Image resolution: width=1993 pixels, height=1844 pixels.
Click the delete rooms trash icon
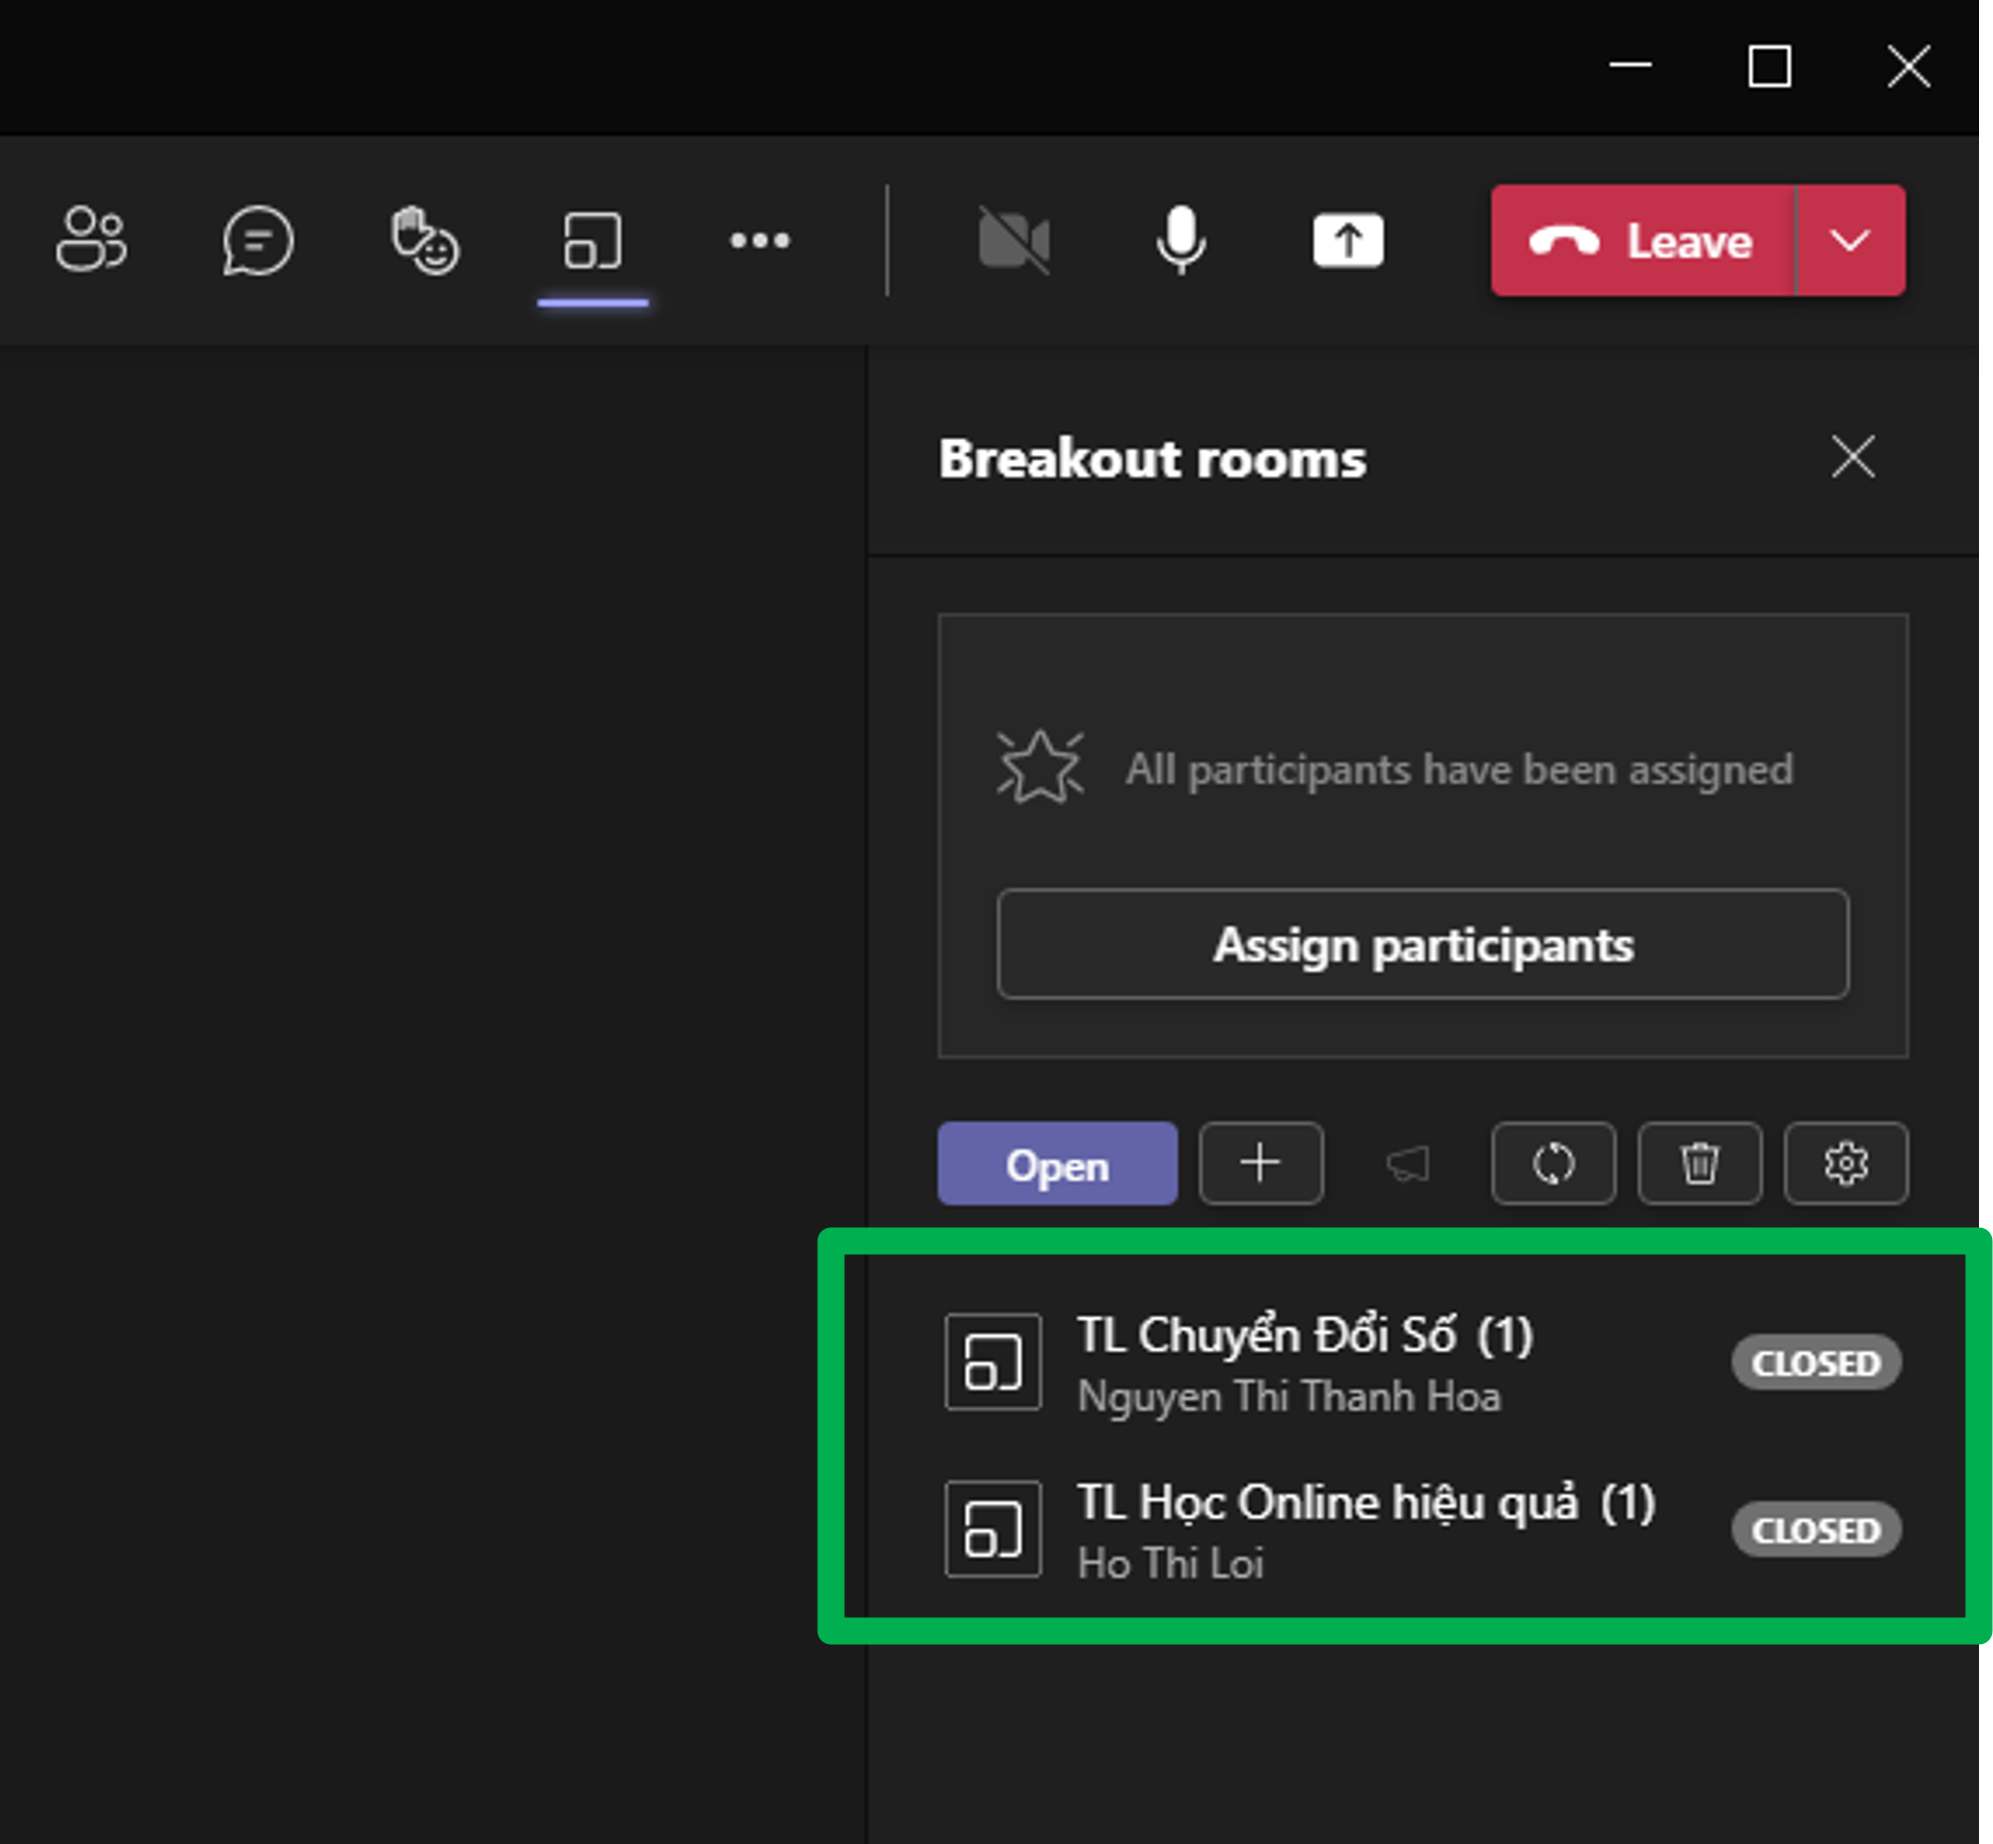point(1699,1163)
